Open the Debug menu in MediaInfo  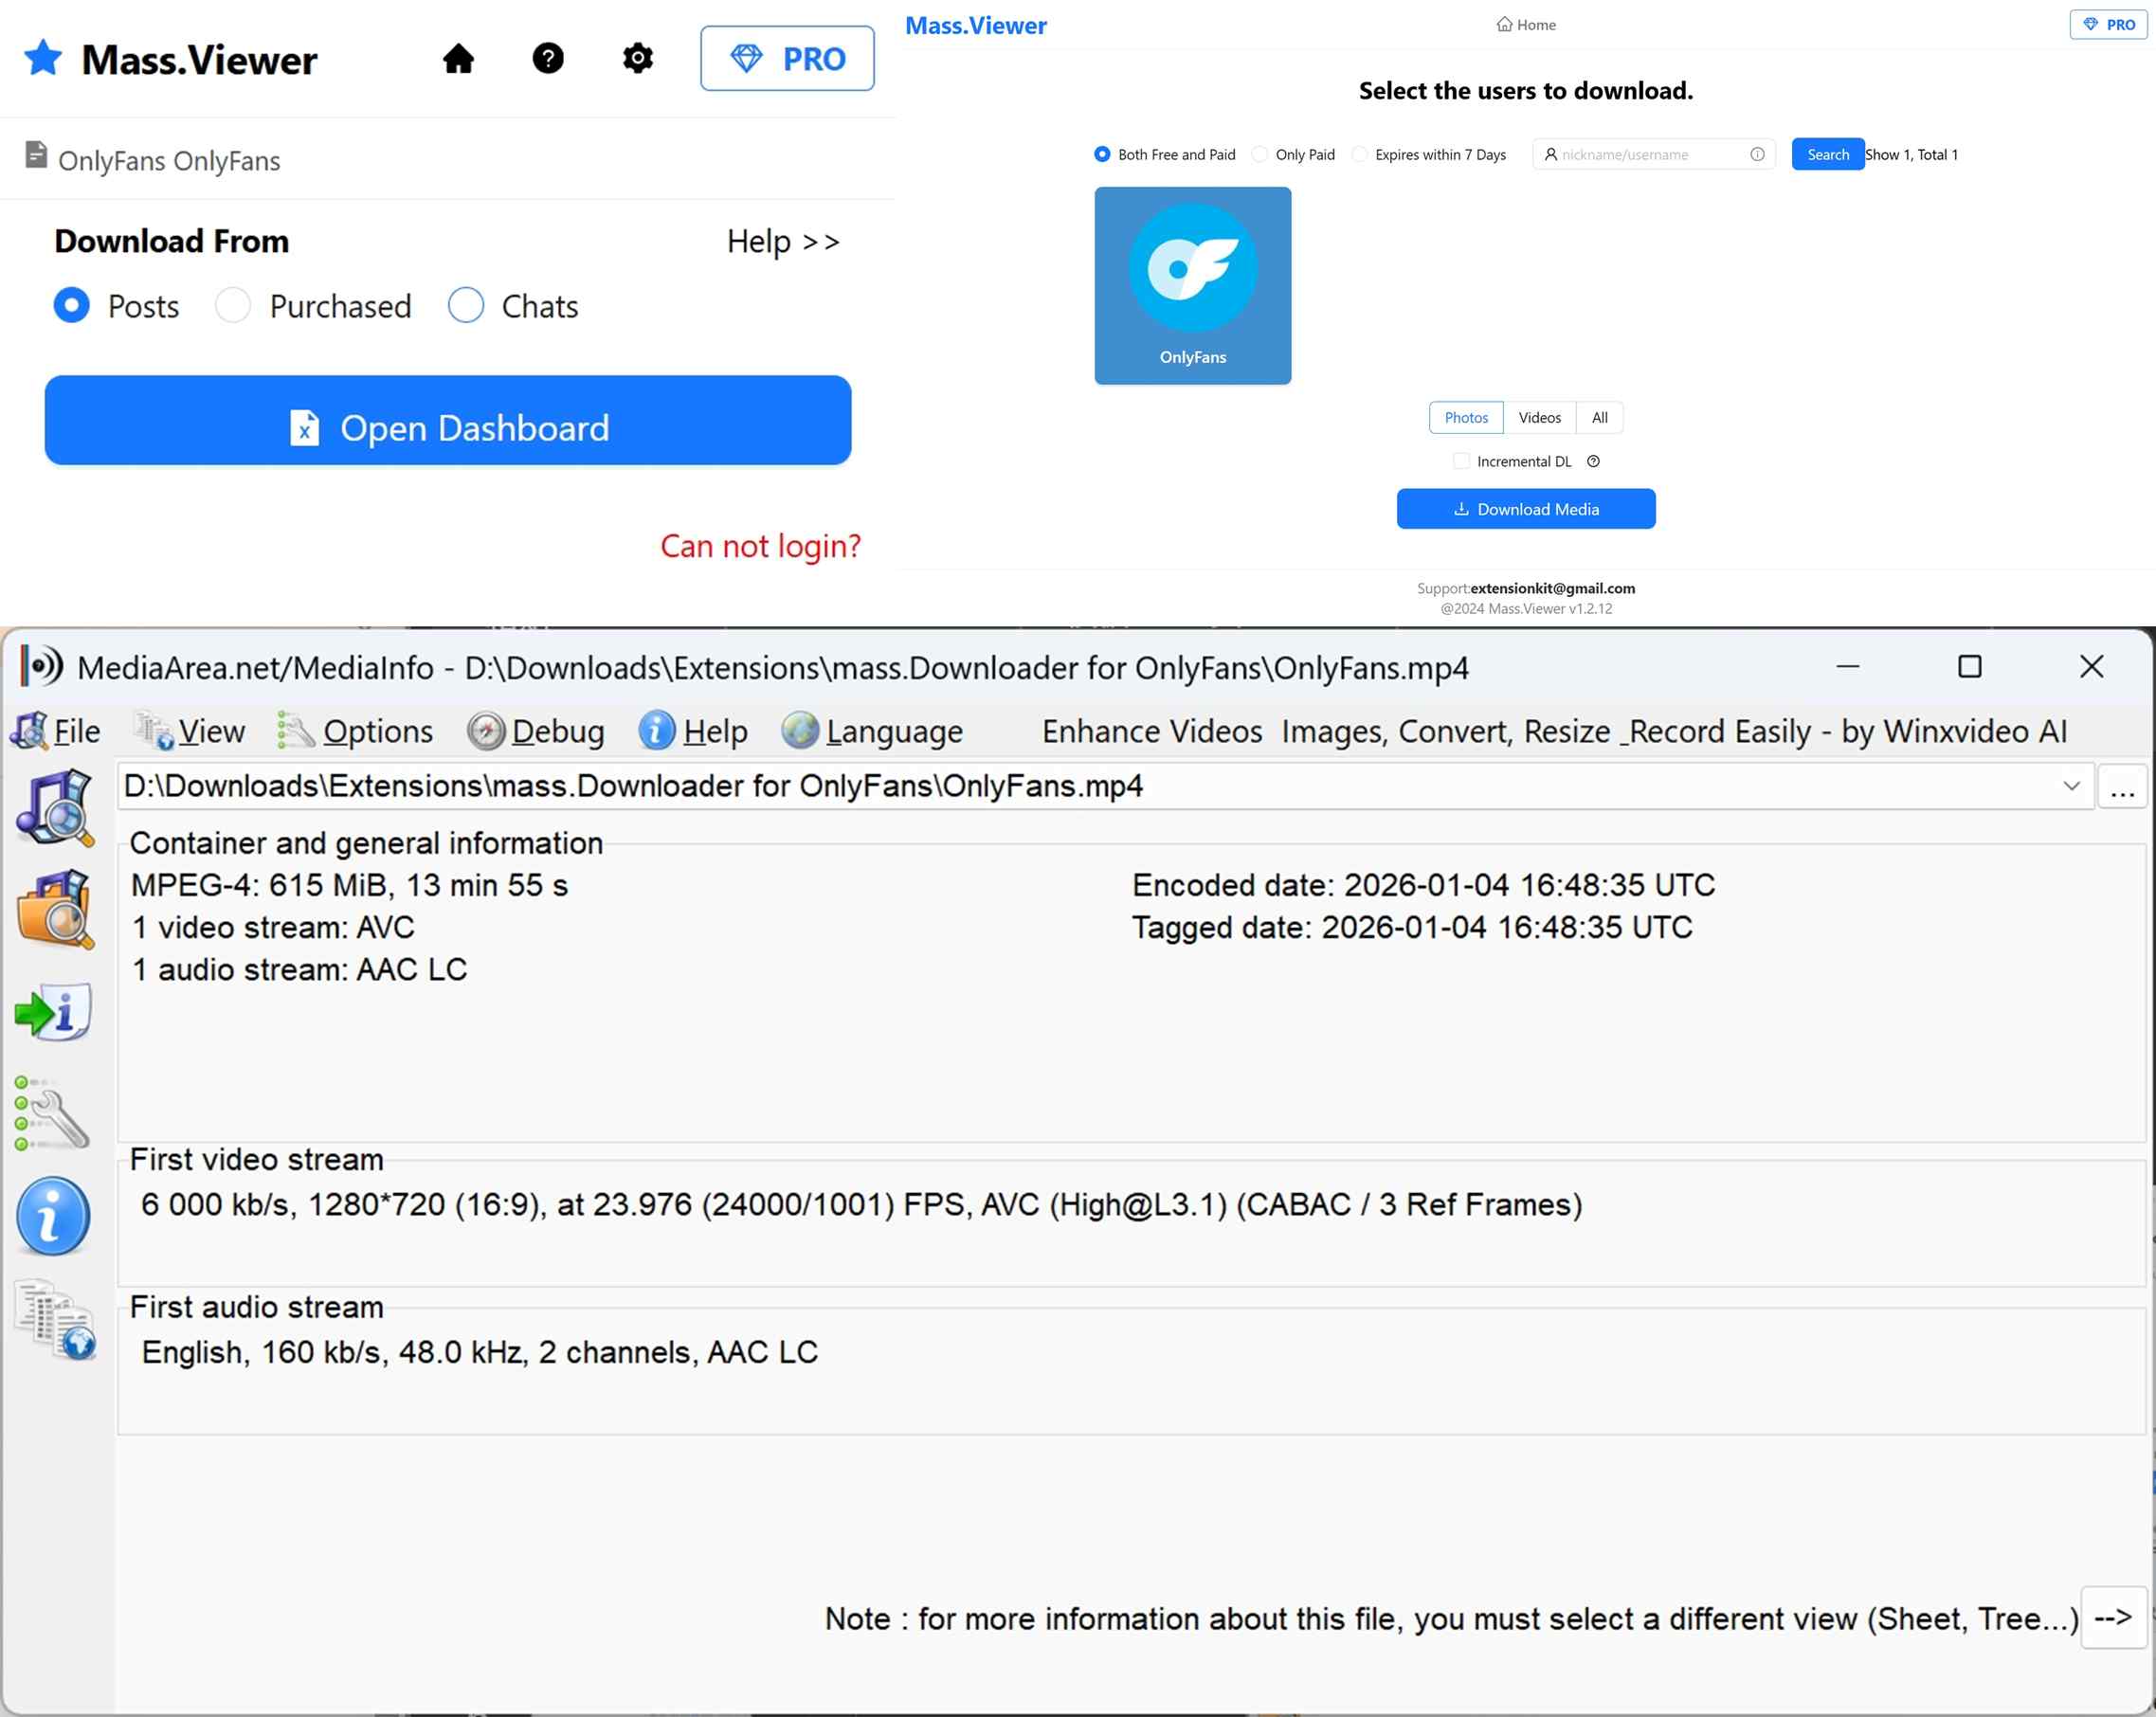[537, 731]
